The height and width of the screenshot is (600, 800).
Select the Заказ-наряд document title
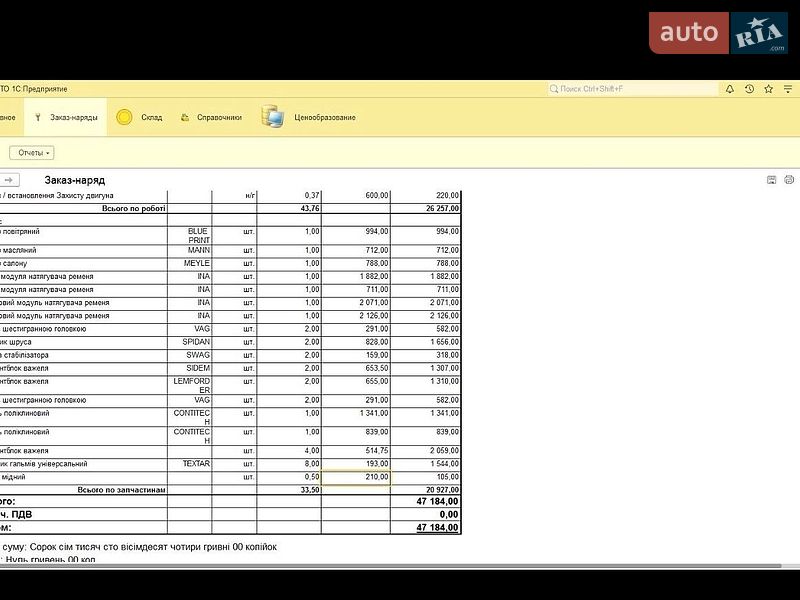pos(74,180)
